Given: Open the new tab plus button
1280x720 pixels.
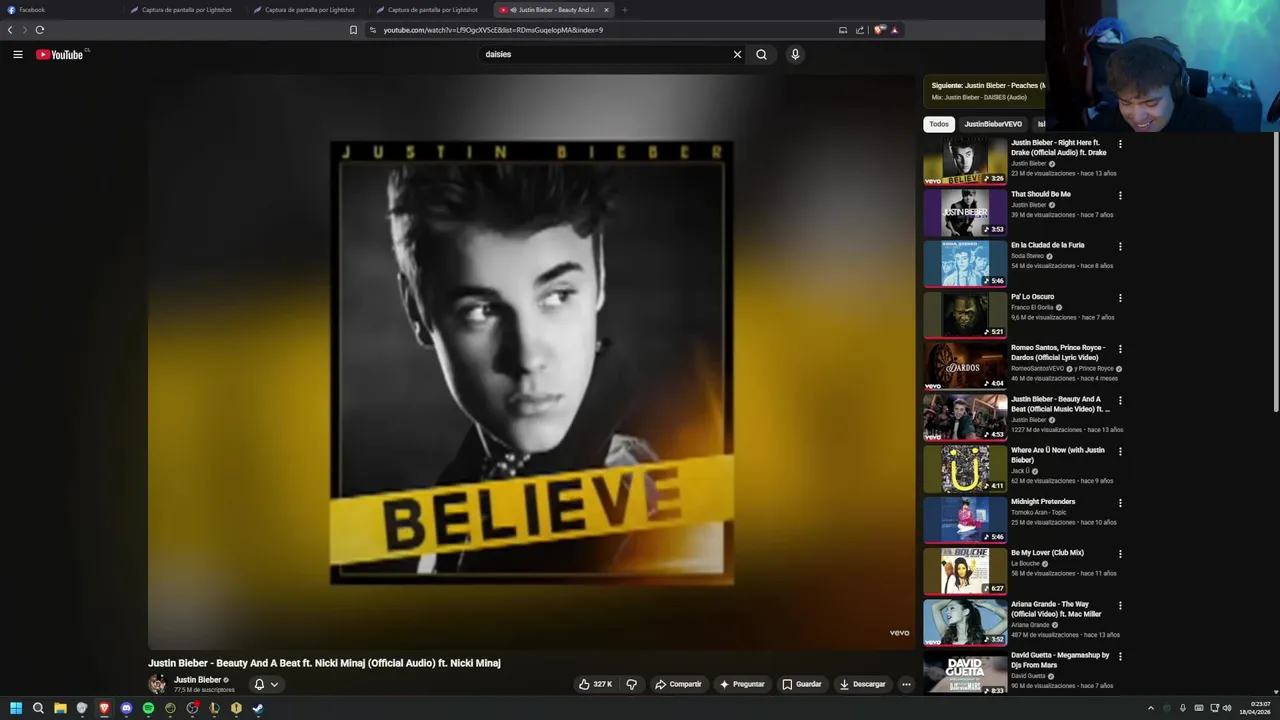Looking at the screenshot, I should (625, 10).
